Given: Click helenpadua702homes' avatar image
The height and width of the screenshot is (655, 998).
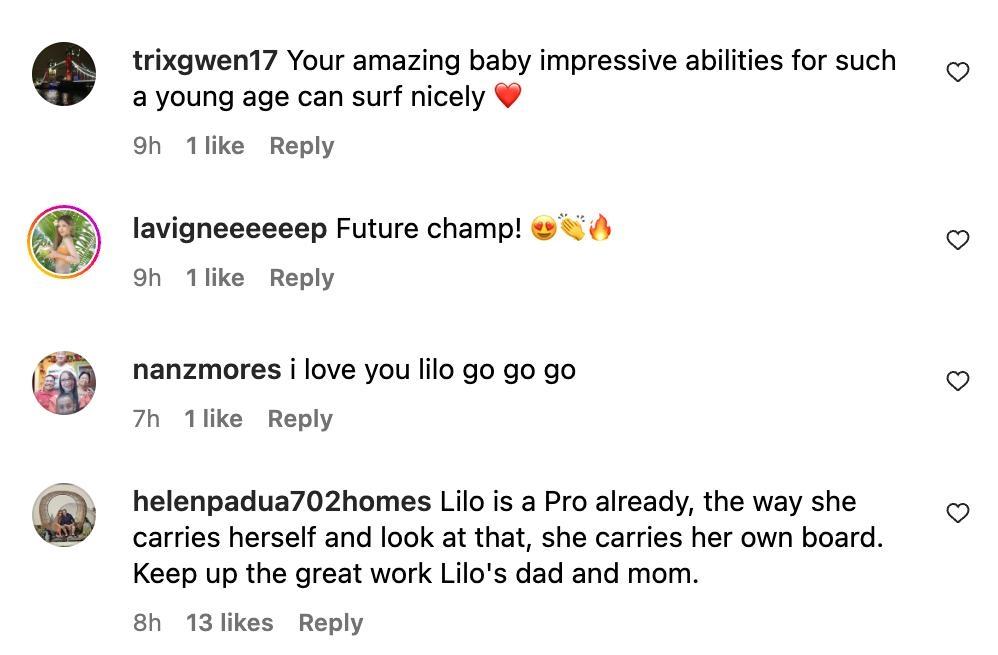Looking at the screenshot, I should point(64,515).
